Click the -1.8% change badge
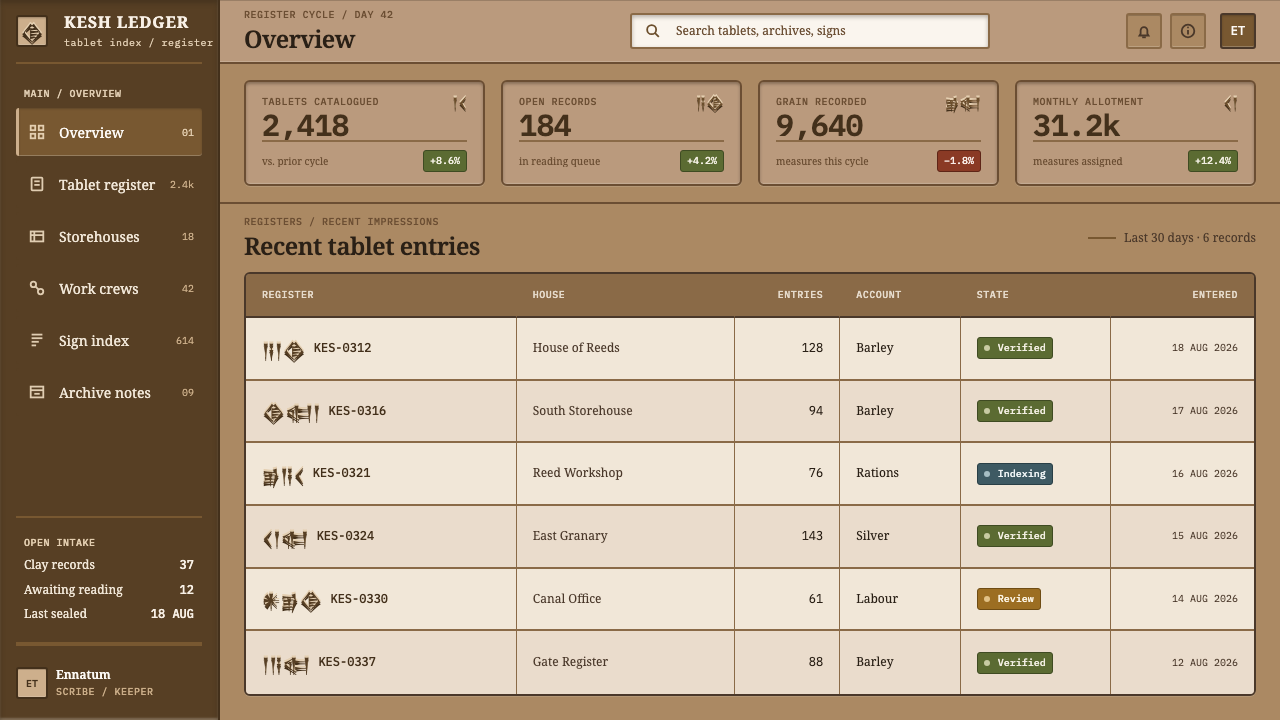 pos(959,161)
